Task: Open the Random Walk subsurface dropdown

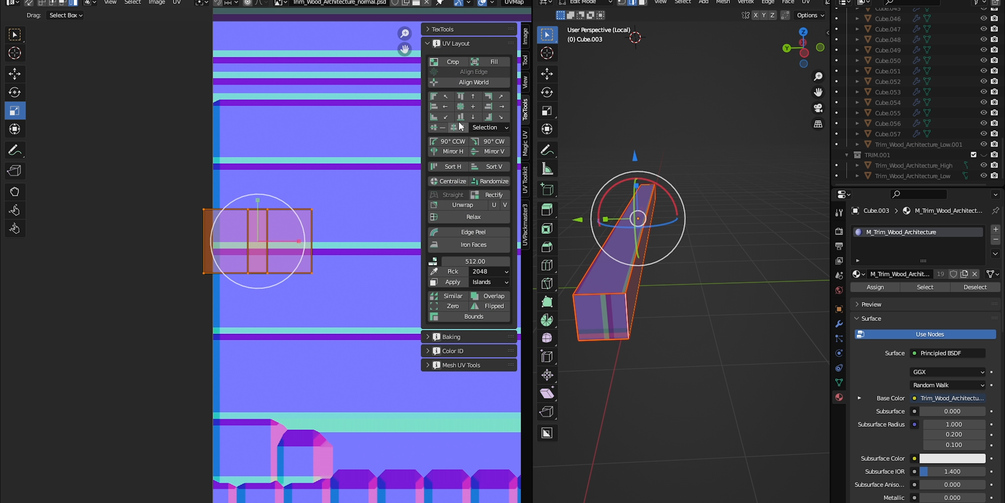Action: tap(947, 385)
